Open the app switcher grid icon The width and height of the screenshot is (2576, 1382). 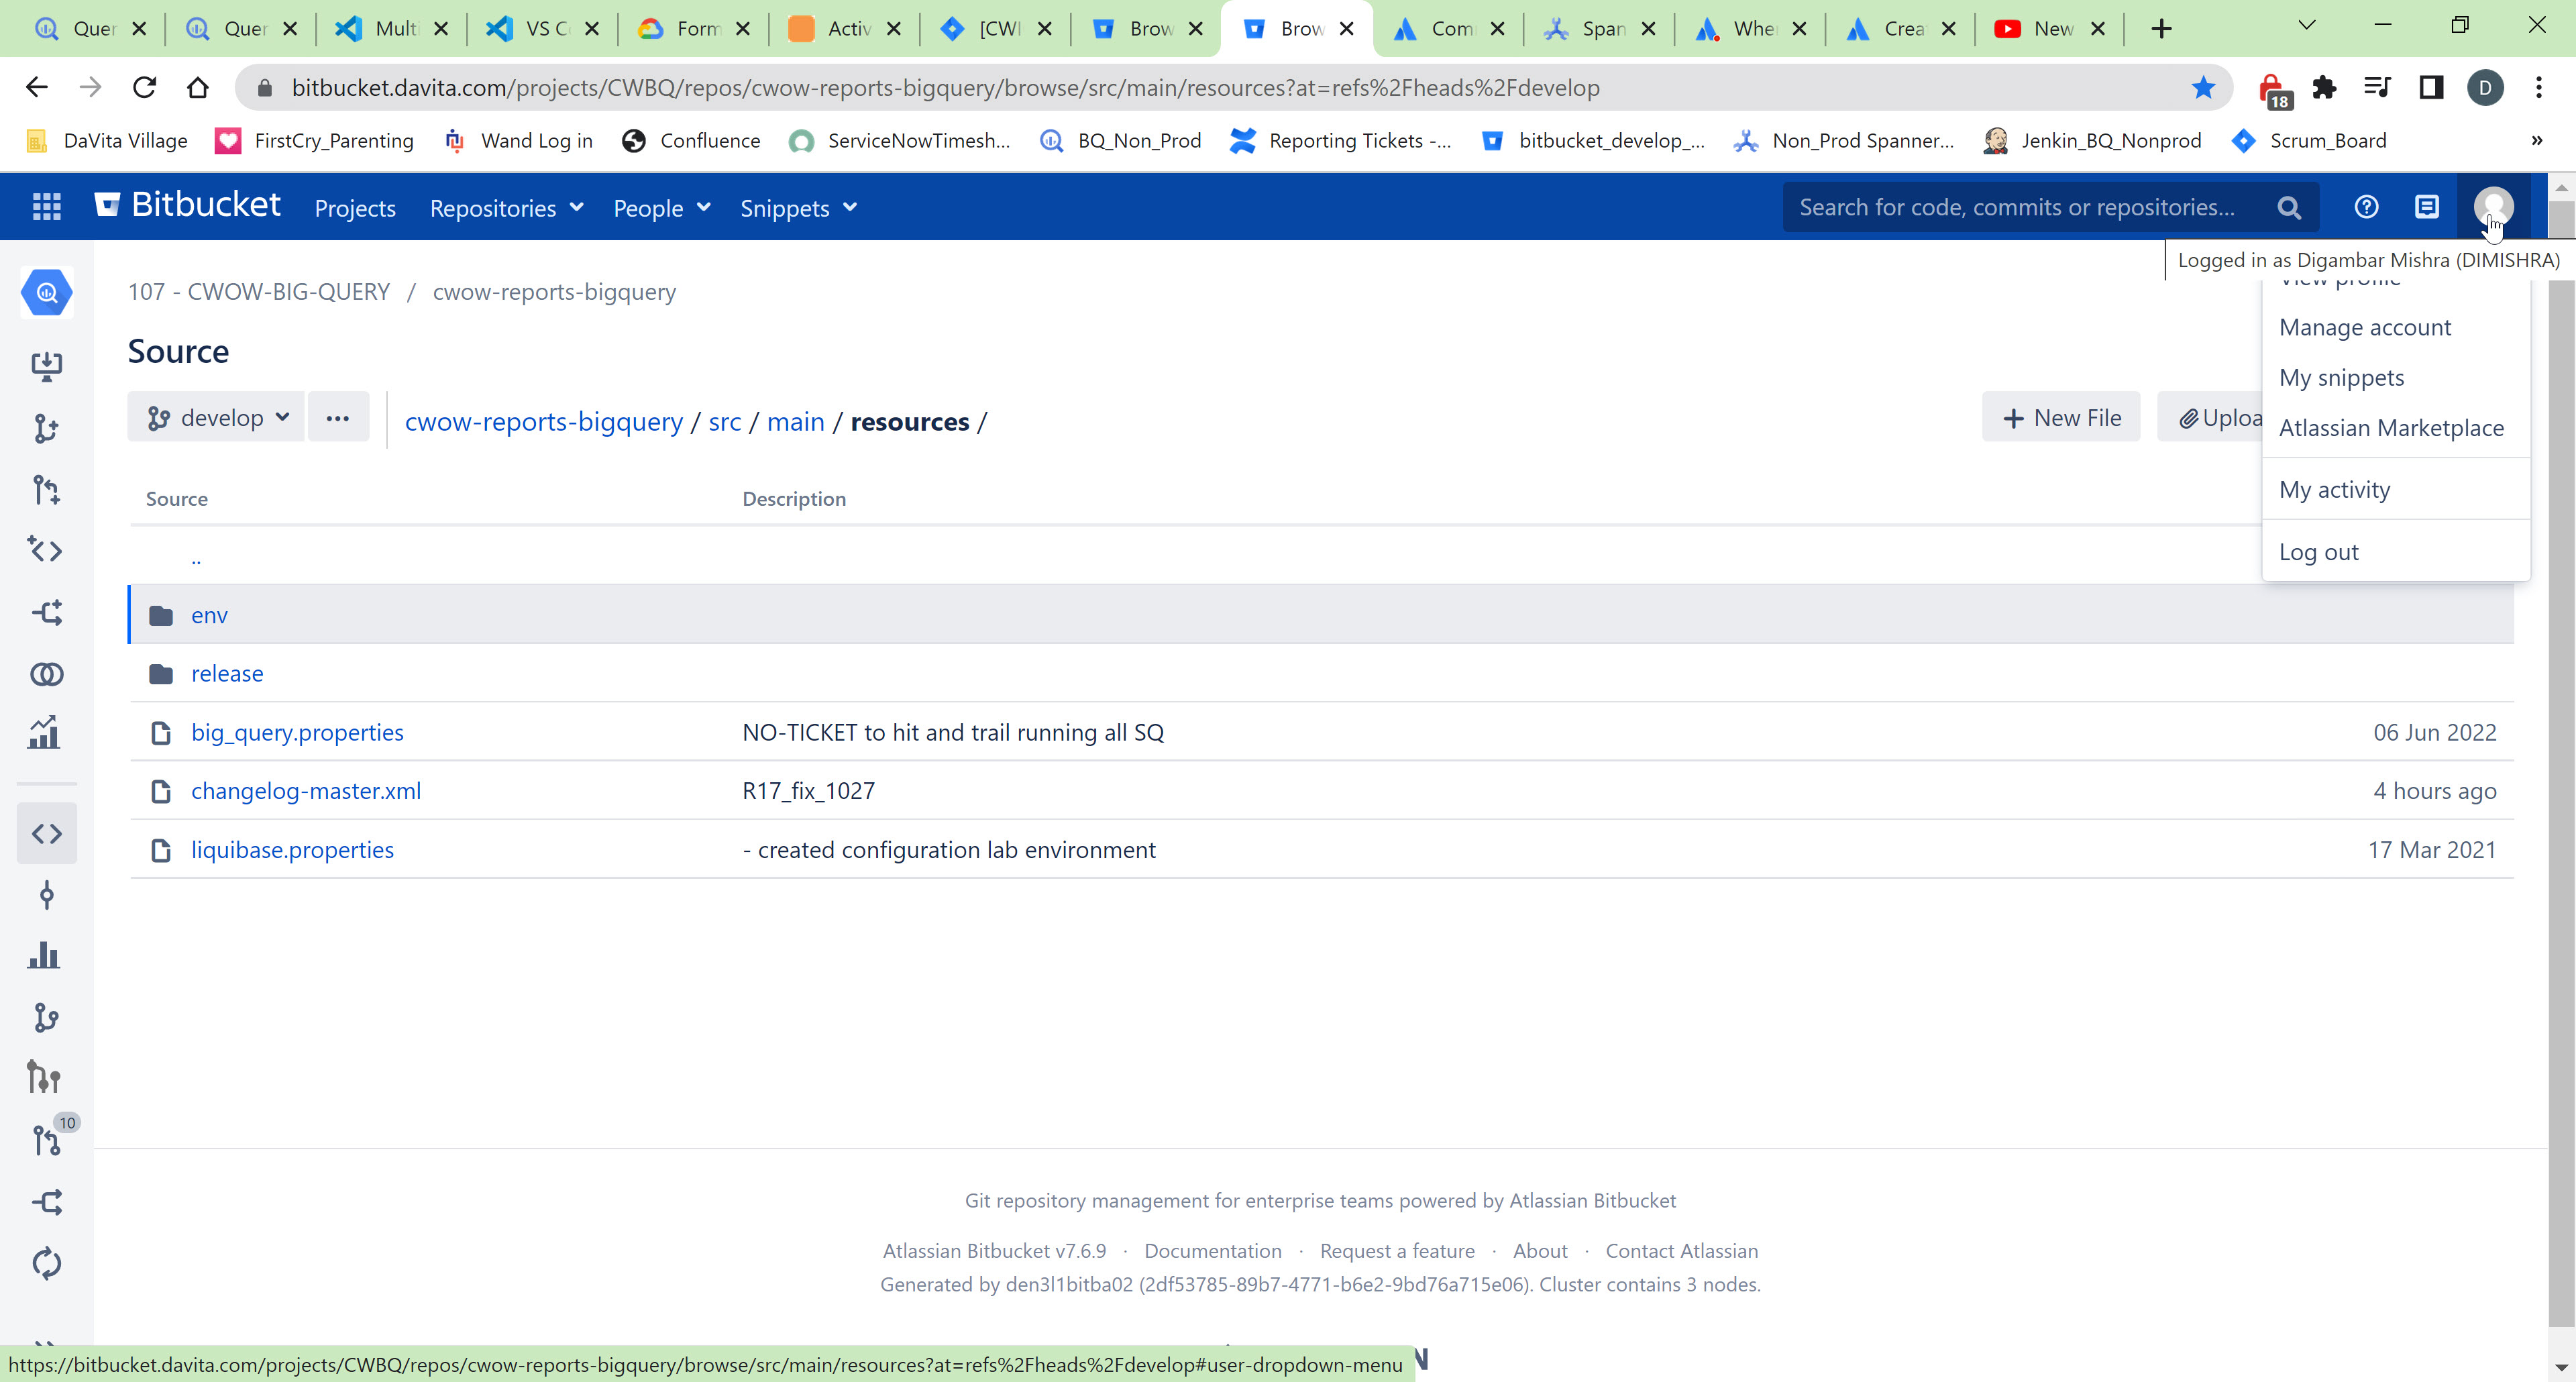(46, 207)
